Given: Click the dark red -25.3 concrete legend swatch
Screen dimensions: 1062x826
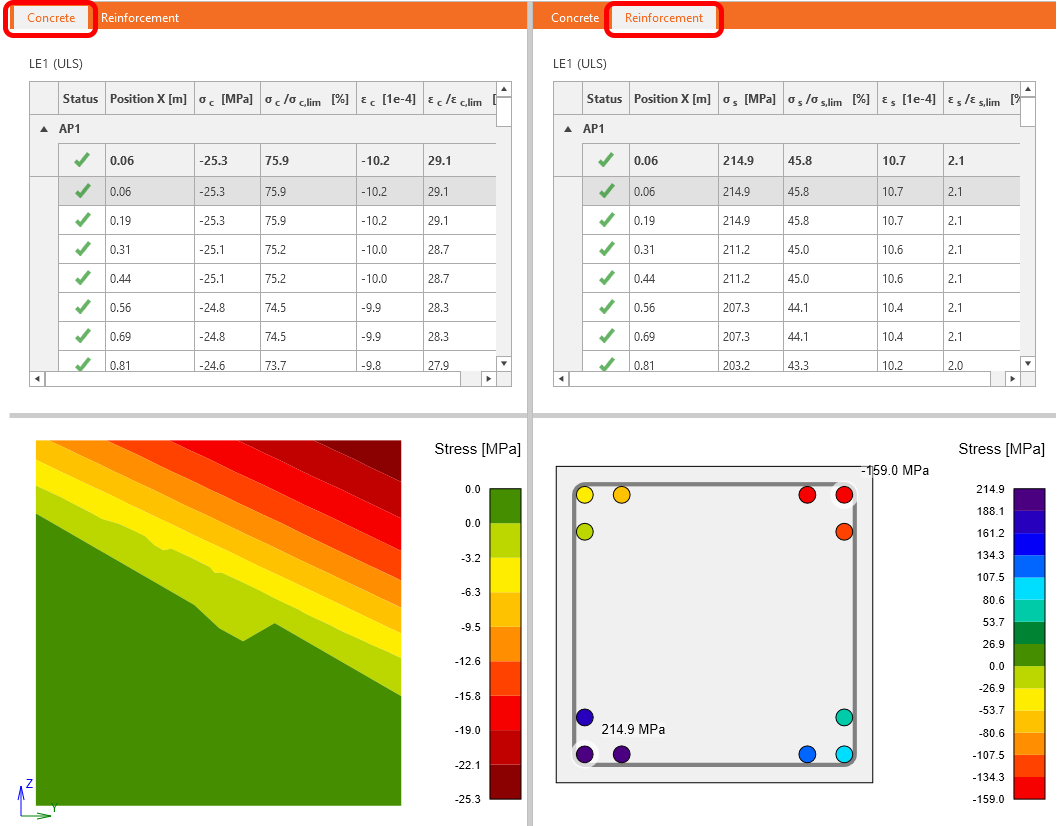Looking at the screenshot, I should 506,783.
